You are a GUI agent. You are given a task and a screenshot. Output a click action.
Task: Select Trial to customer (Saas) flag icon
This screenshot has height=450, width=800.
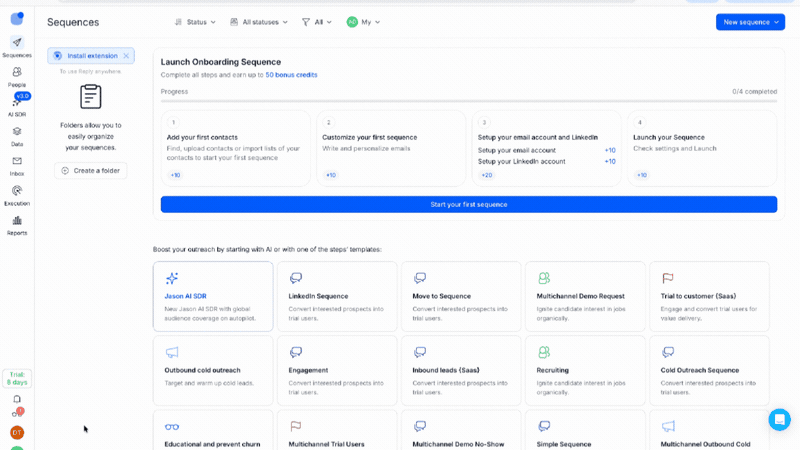[668, 278]
